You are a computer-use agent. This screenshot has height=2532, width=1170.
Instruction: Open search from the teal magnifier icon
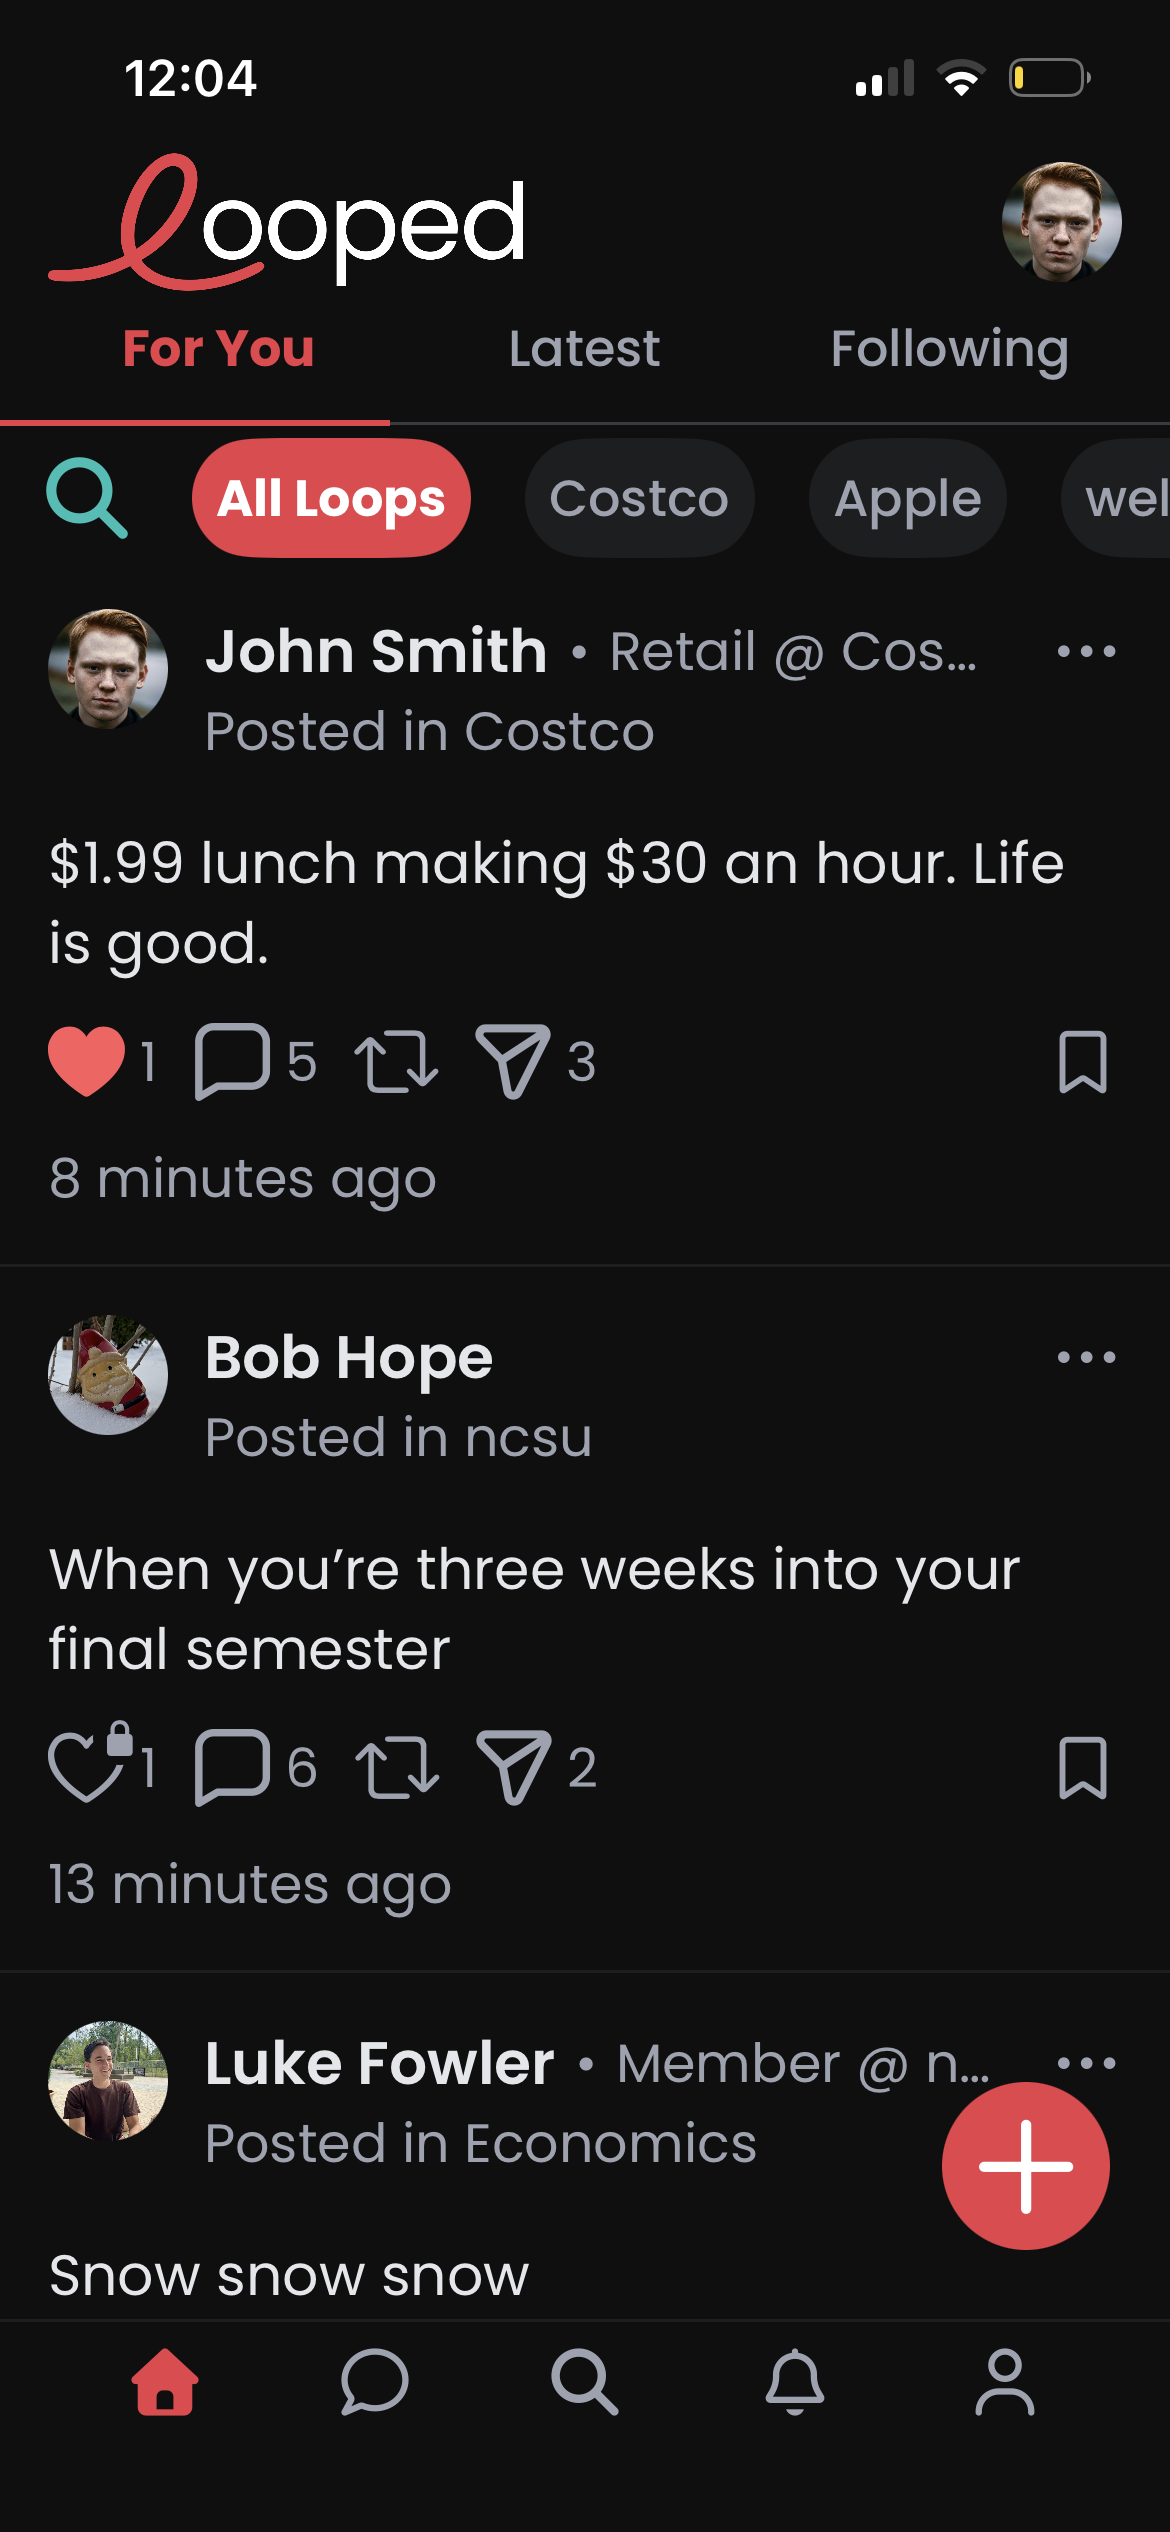pyautogui.click(x=87, y=498)
